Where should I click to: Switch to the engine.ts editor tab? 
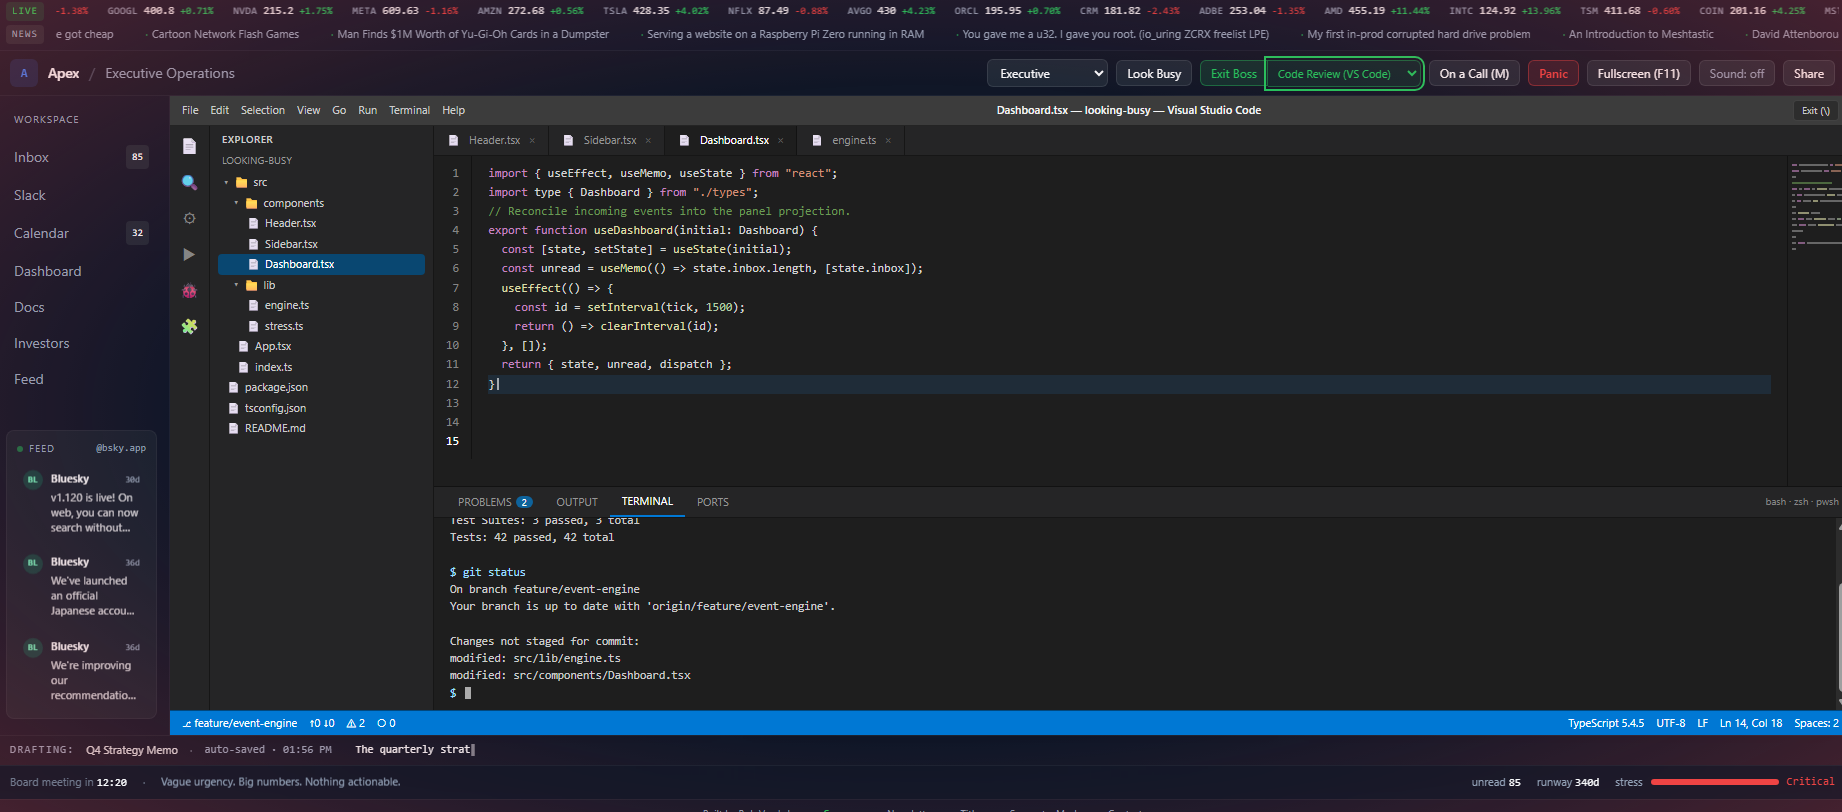tap(853, 141)
